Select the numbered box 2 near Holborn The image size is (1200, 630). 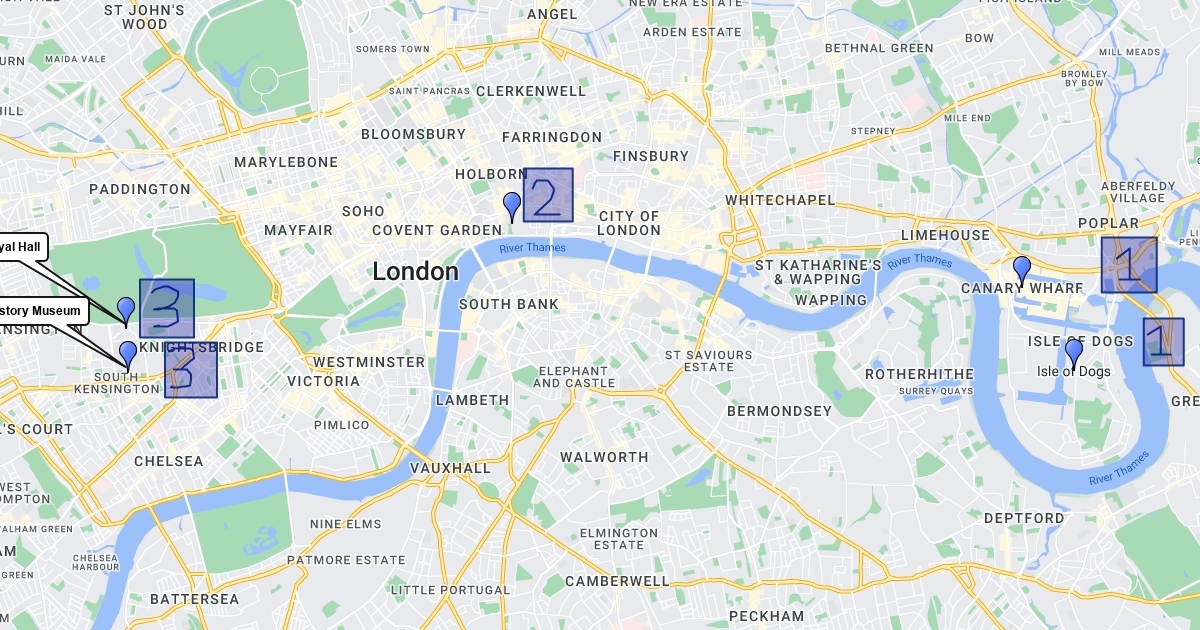pos(548,195)
